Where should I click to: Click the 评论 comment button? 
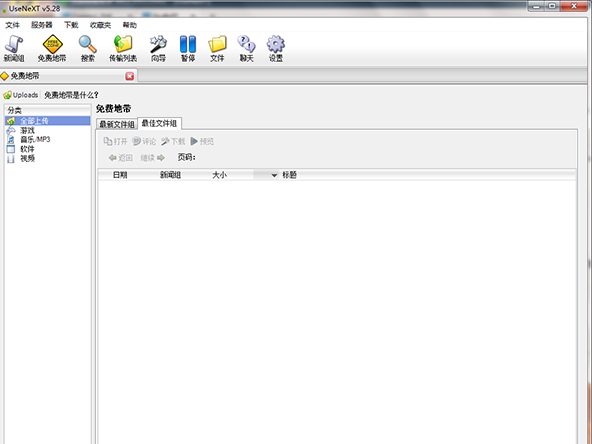point(144,141)
